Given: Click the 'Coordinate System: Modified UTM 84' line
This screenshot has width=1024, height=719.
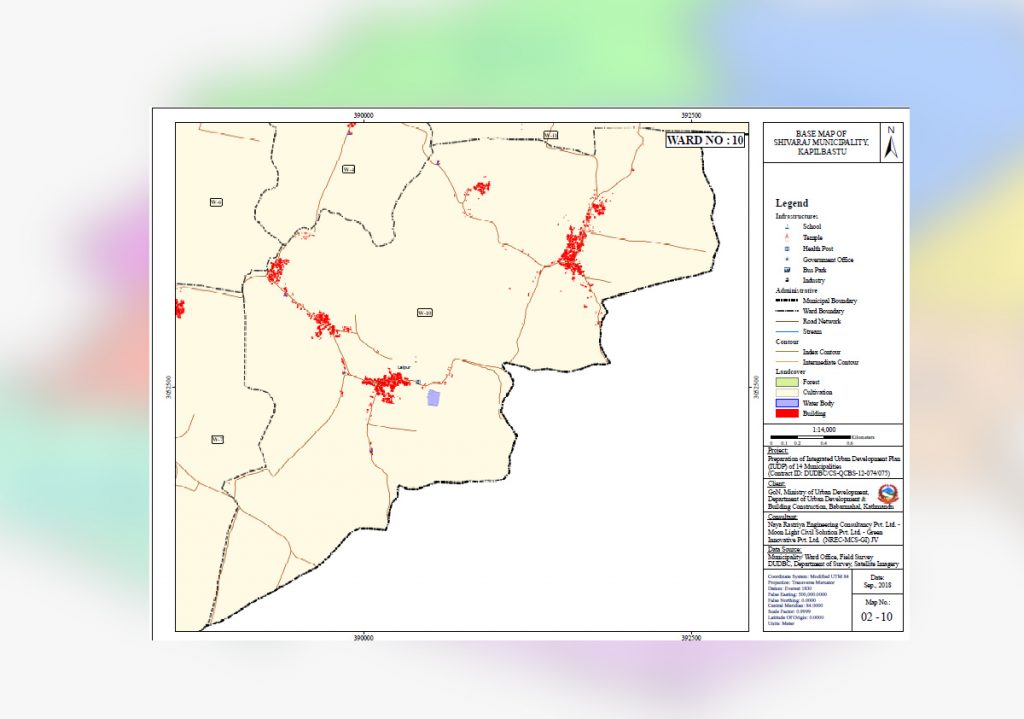Looking at the screenshot, I should coord(808,577).
